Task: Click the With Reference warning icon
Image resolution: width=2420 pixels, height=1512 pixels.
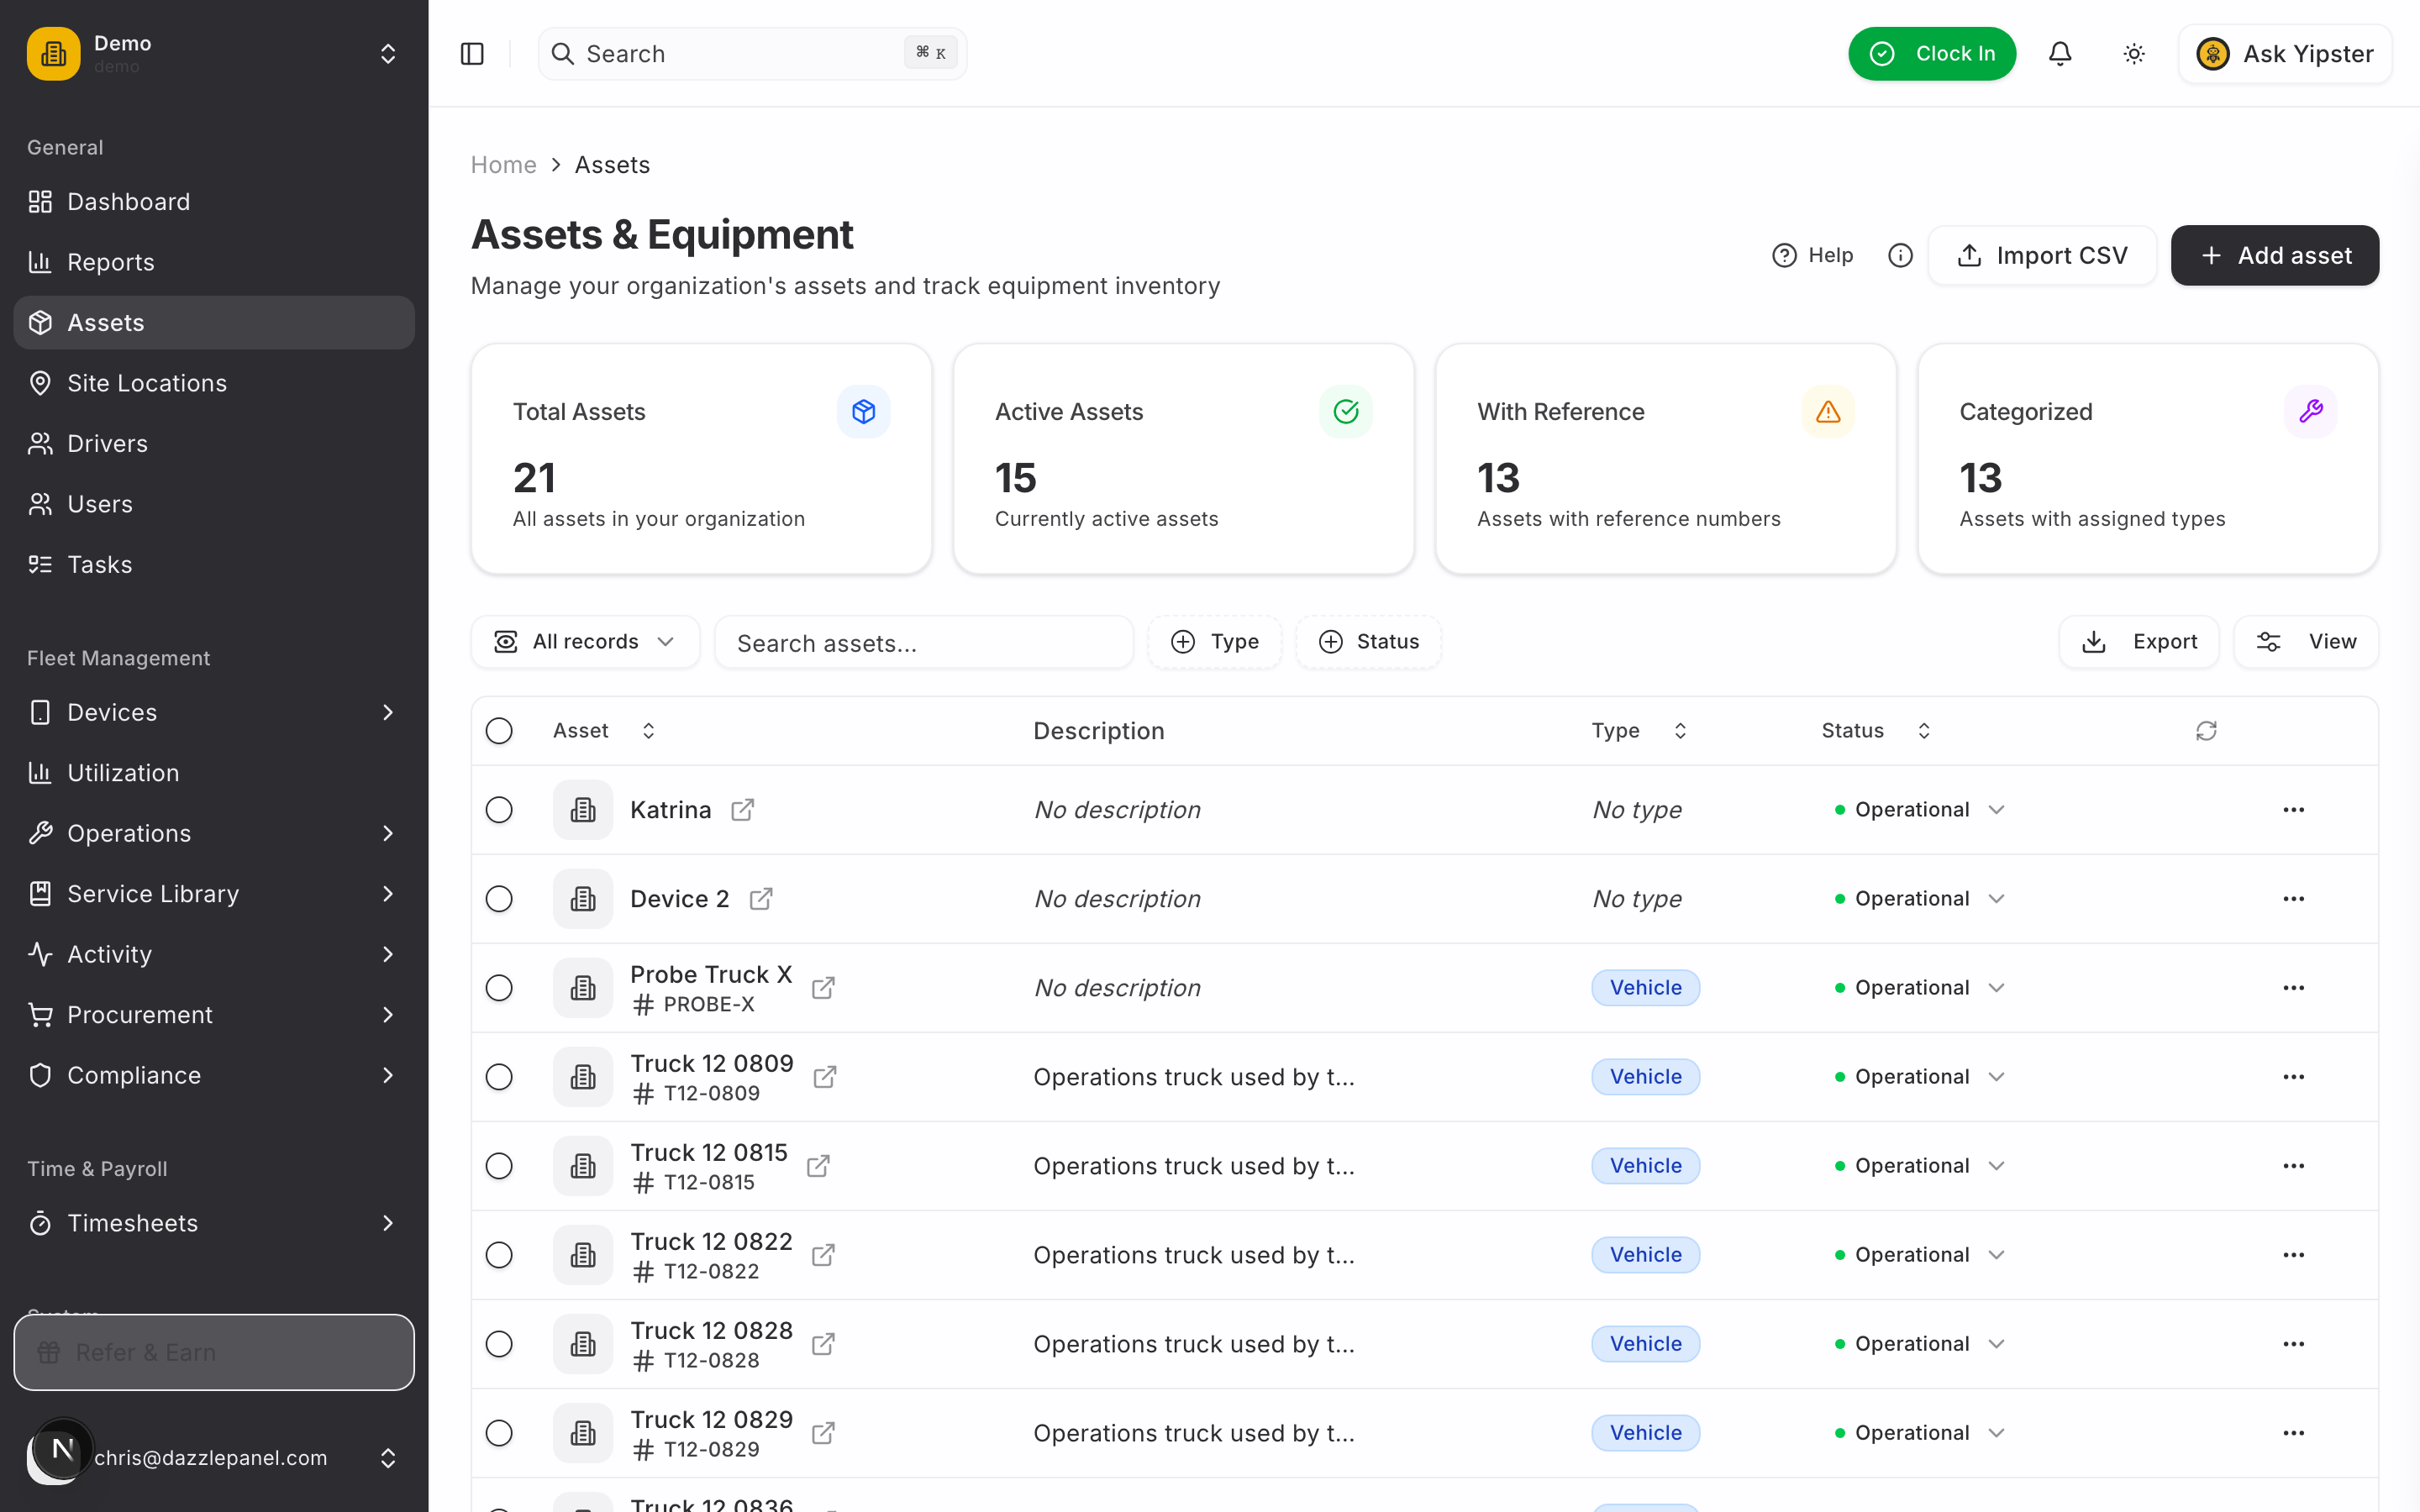Action: coord(1828,411)
